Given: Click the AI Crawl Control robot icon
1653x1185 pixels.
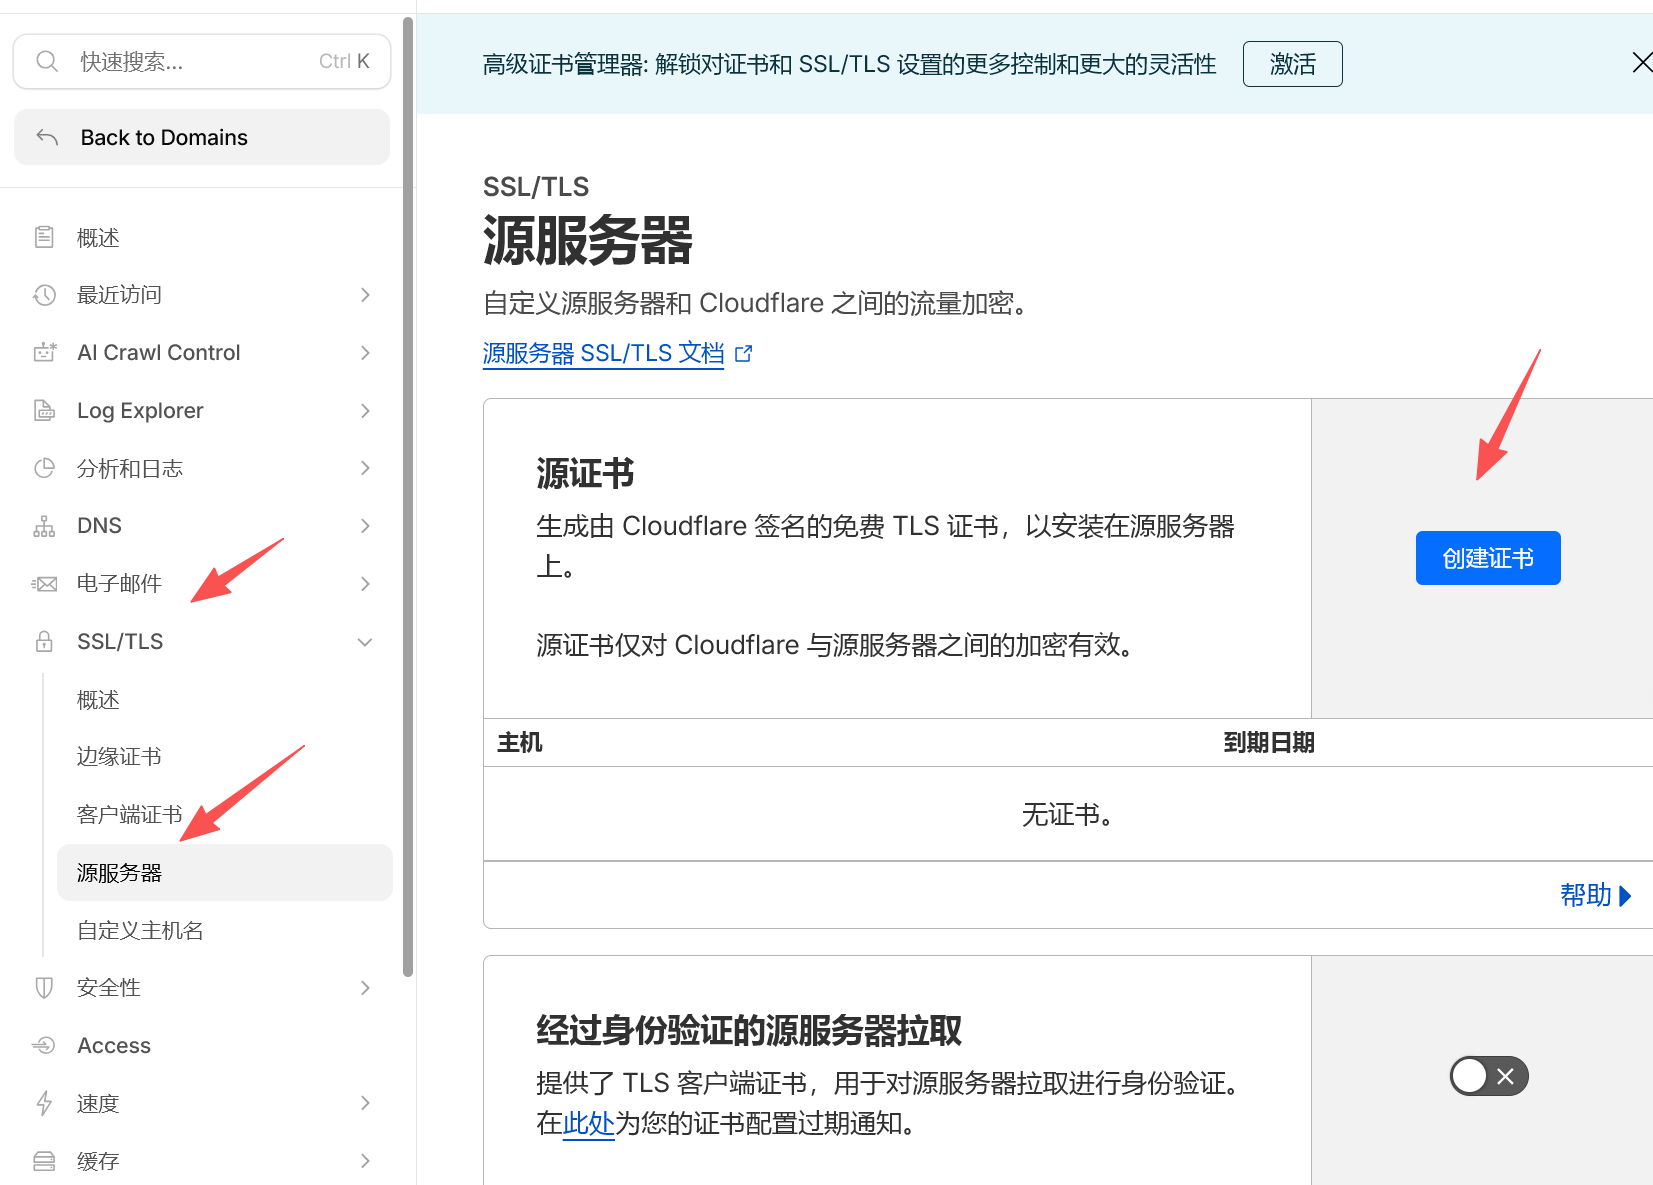Looking at the screenshot, I should tap(44, 353).
